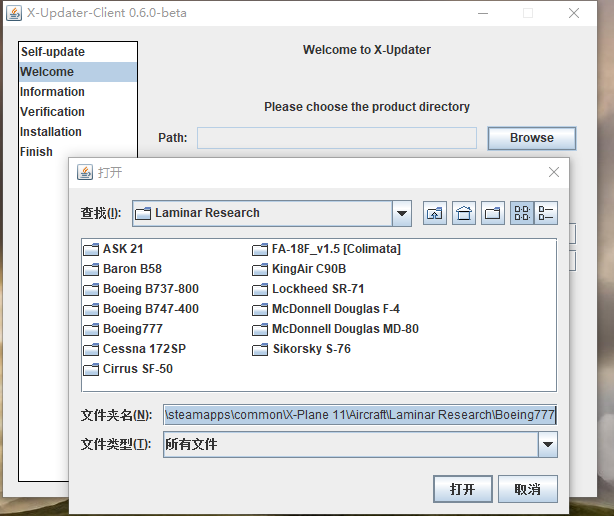Viewport: 614px width, 516px height.
Task: Cancel the dialog with 取消 button
Action: 528,489
